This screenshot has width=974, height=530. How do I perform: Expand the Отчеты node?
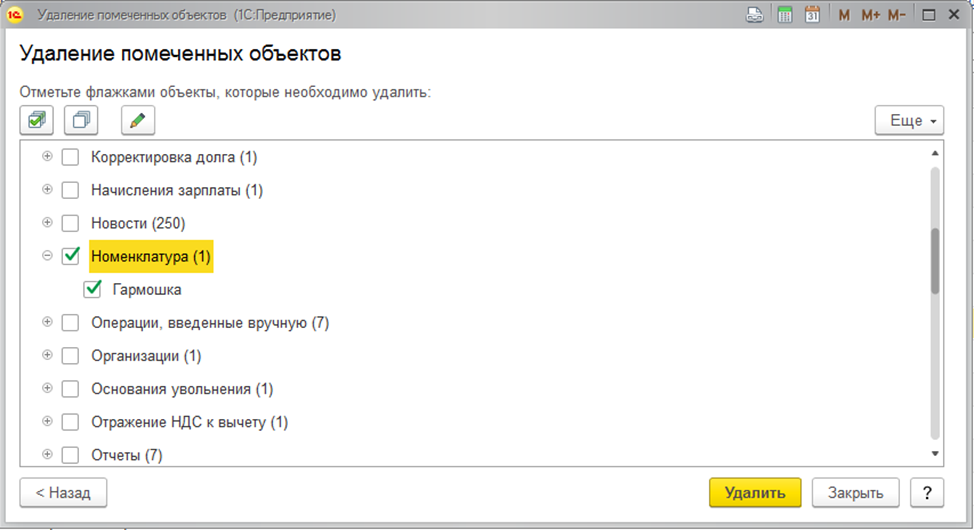[47, 454]
